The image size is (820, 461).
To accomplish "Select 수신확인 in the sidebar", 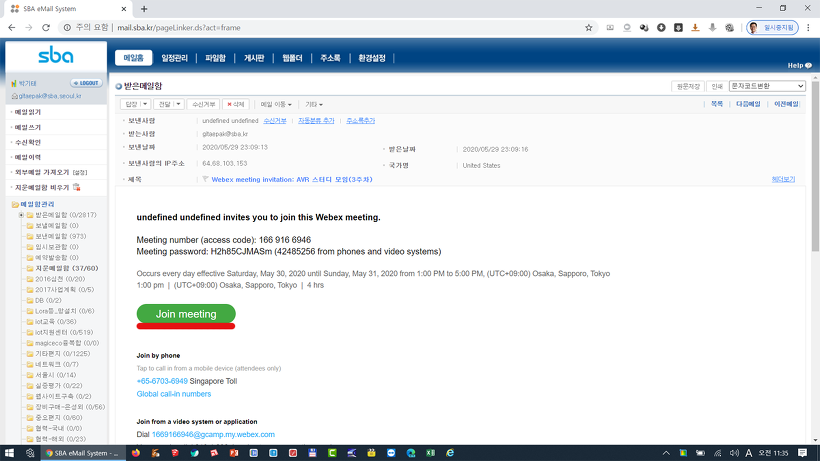I will pos(28,142).
